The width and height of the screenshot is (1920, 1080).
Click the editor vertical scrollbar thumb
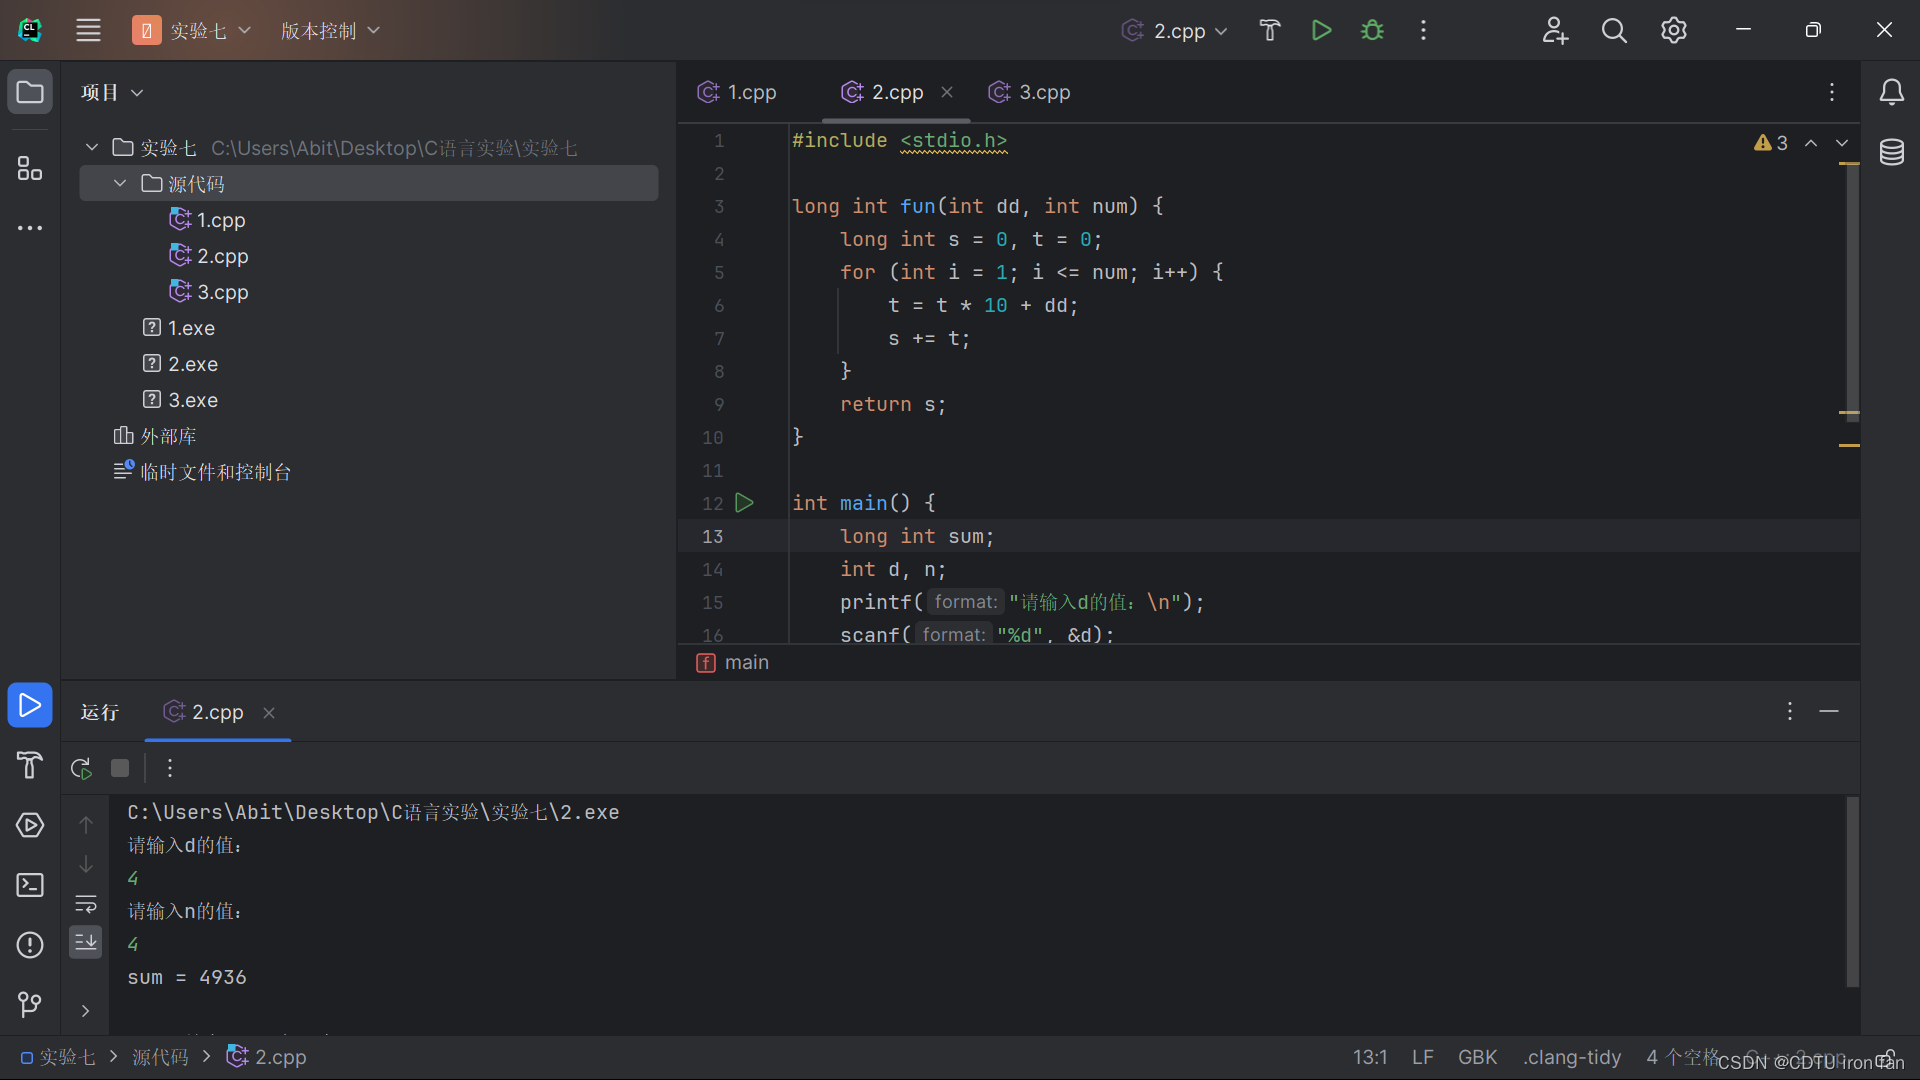click(x=1852, y=290)
